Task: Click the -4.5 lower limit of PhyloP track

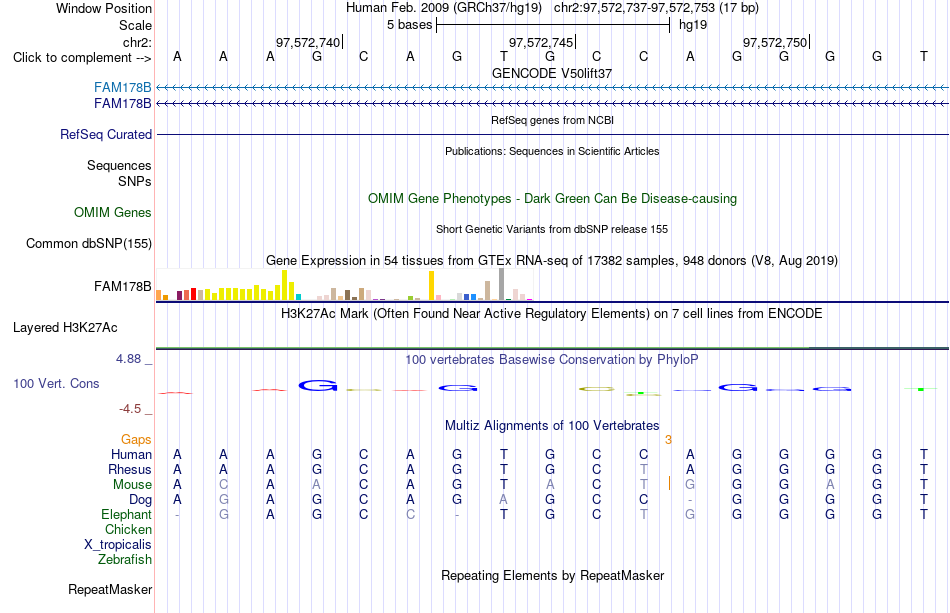Action: coord(130,409)
